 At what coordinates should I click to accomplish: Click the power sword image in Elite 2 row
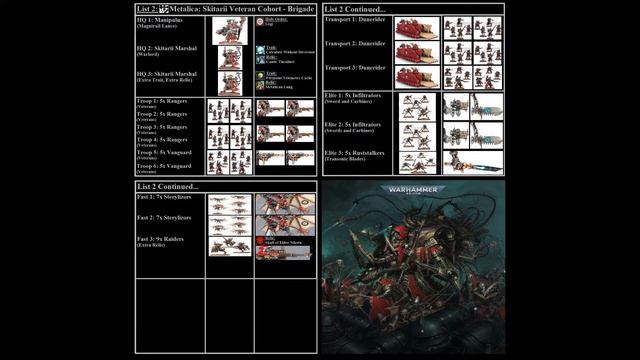487,136
